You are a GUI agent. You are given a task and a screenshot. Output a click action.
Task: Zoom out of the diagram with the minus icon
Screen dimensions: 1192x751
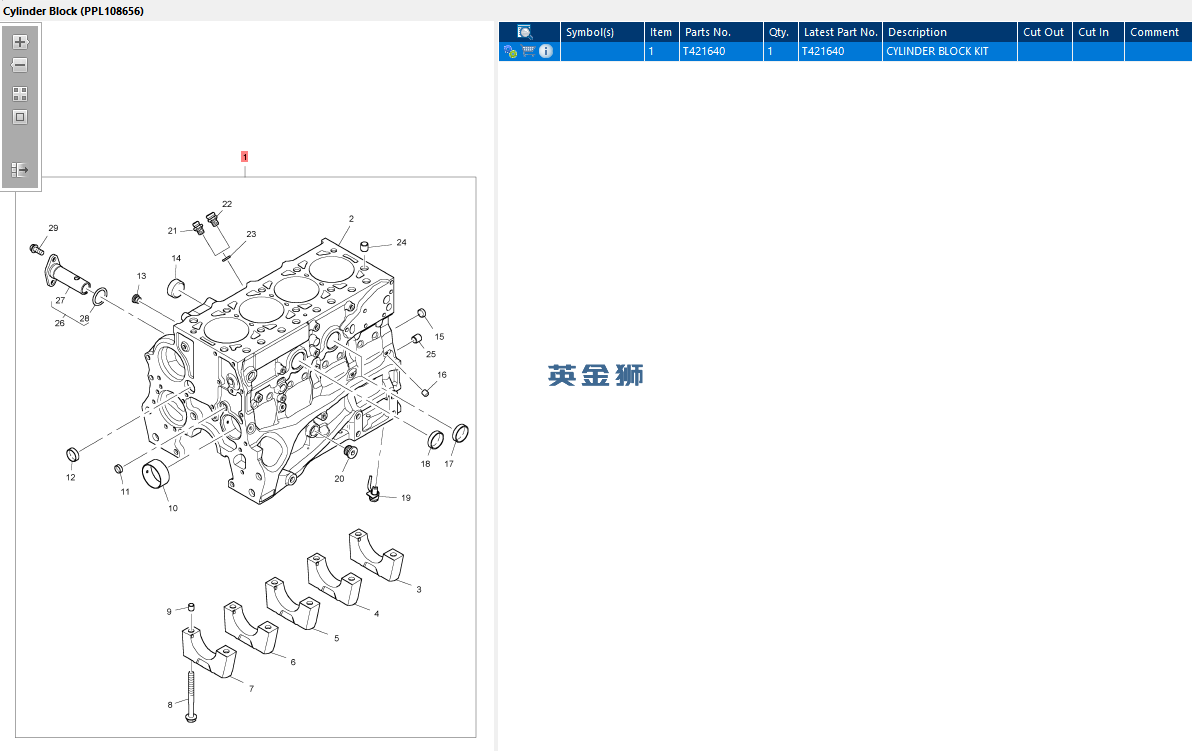coord(21,65)
